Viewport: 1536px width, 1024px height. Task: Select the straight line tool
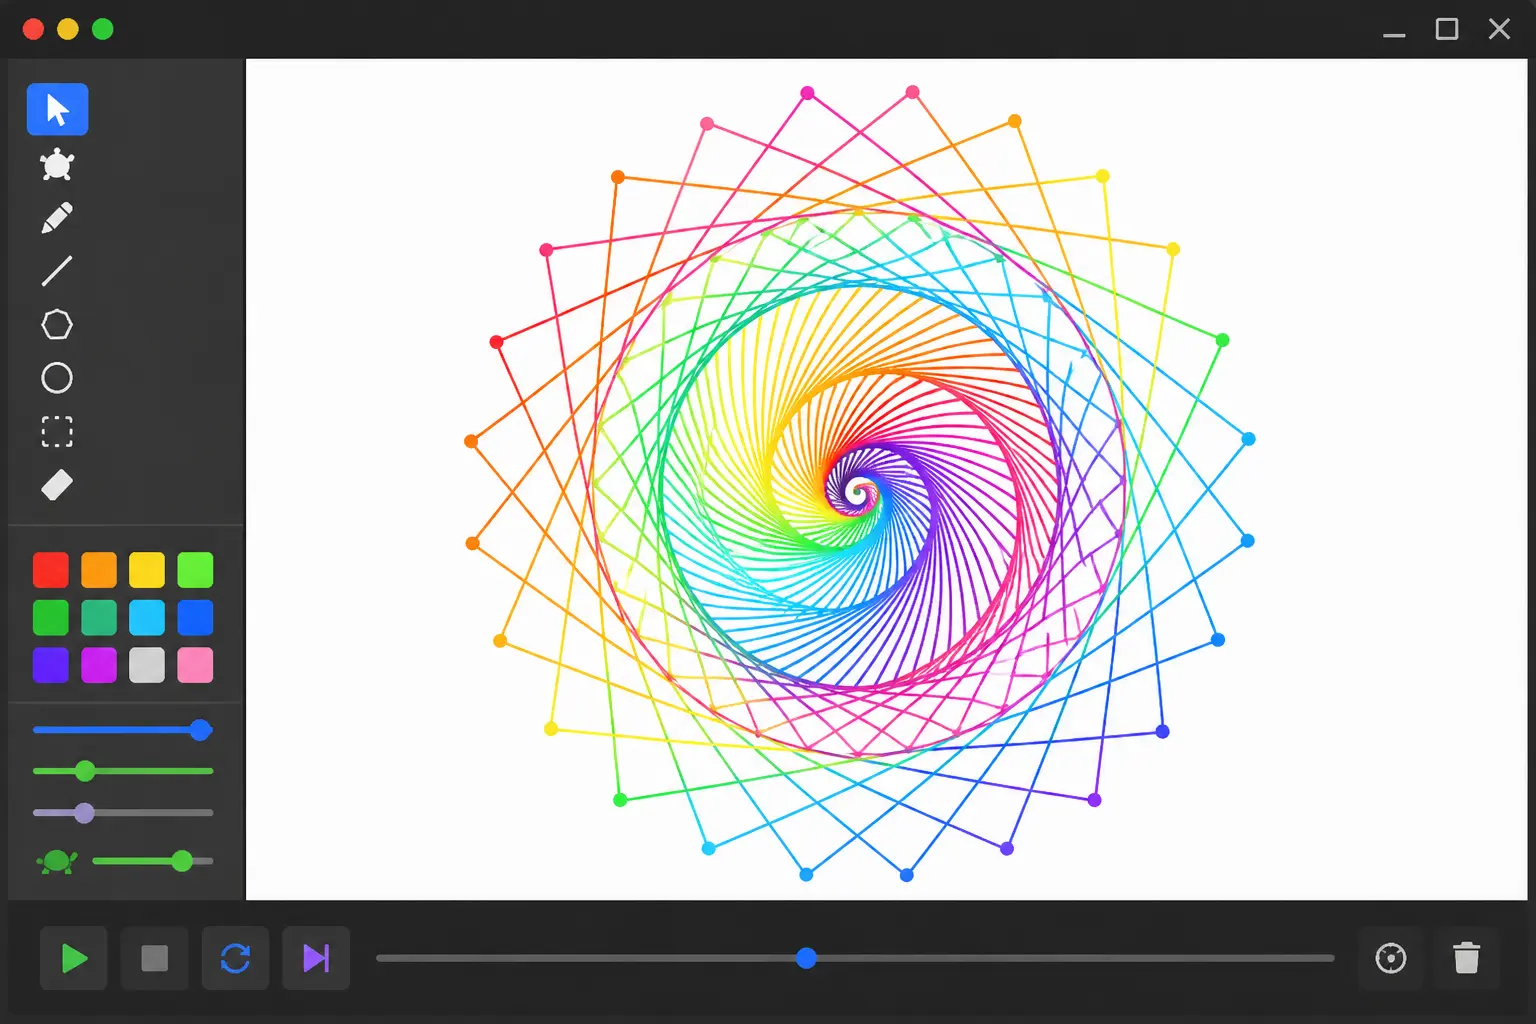tap(57, 271)
